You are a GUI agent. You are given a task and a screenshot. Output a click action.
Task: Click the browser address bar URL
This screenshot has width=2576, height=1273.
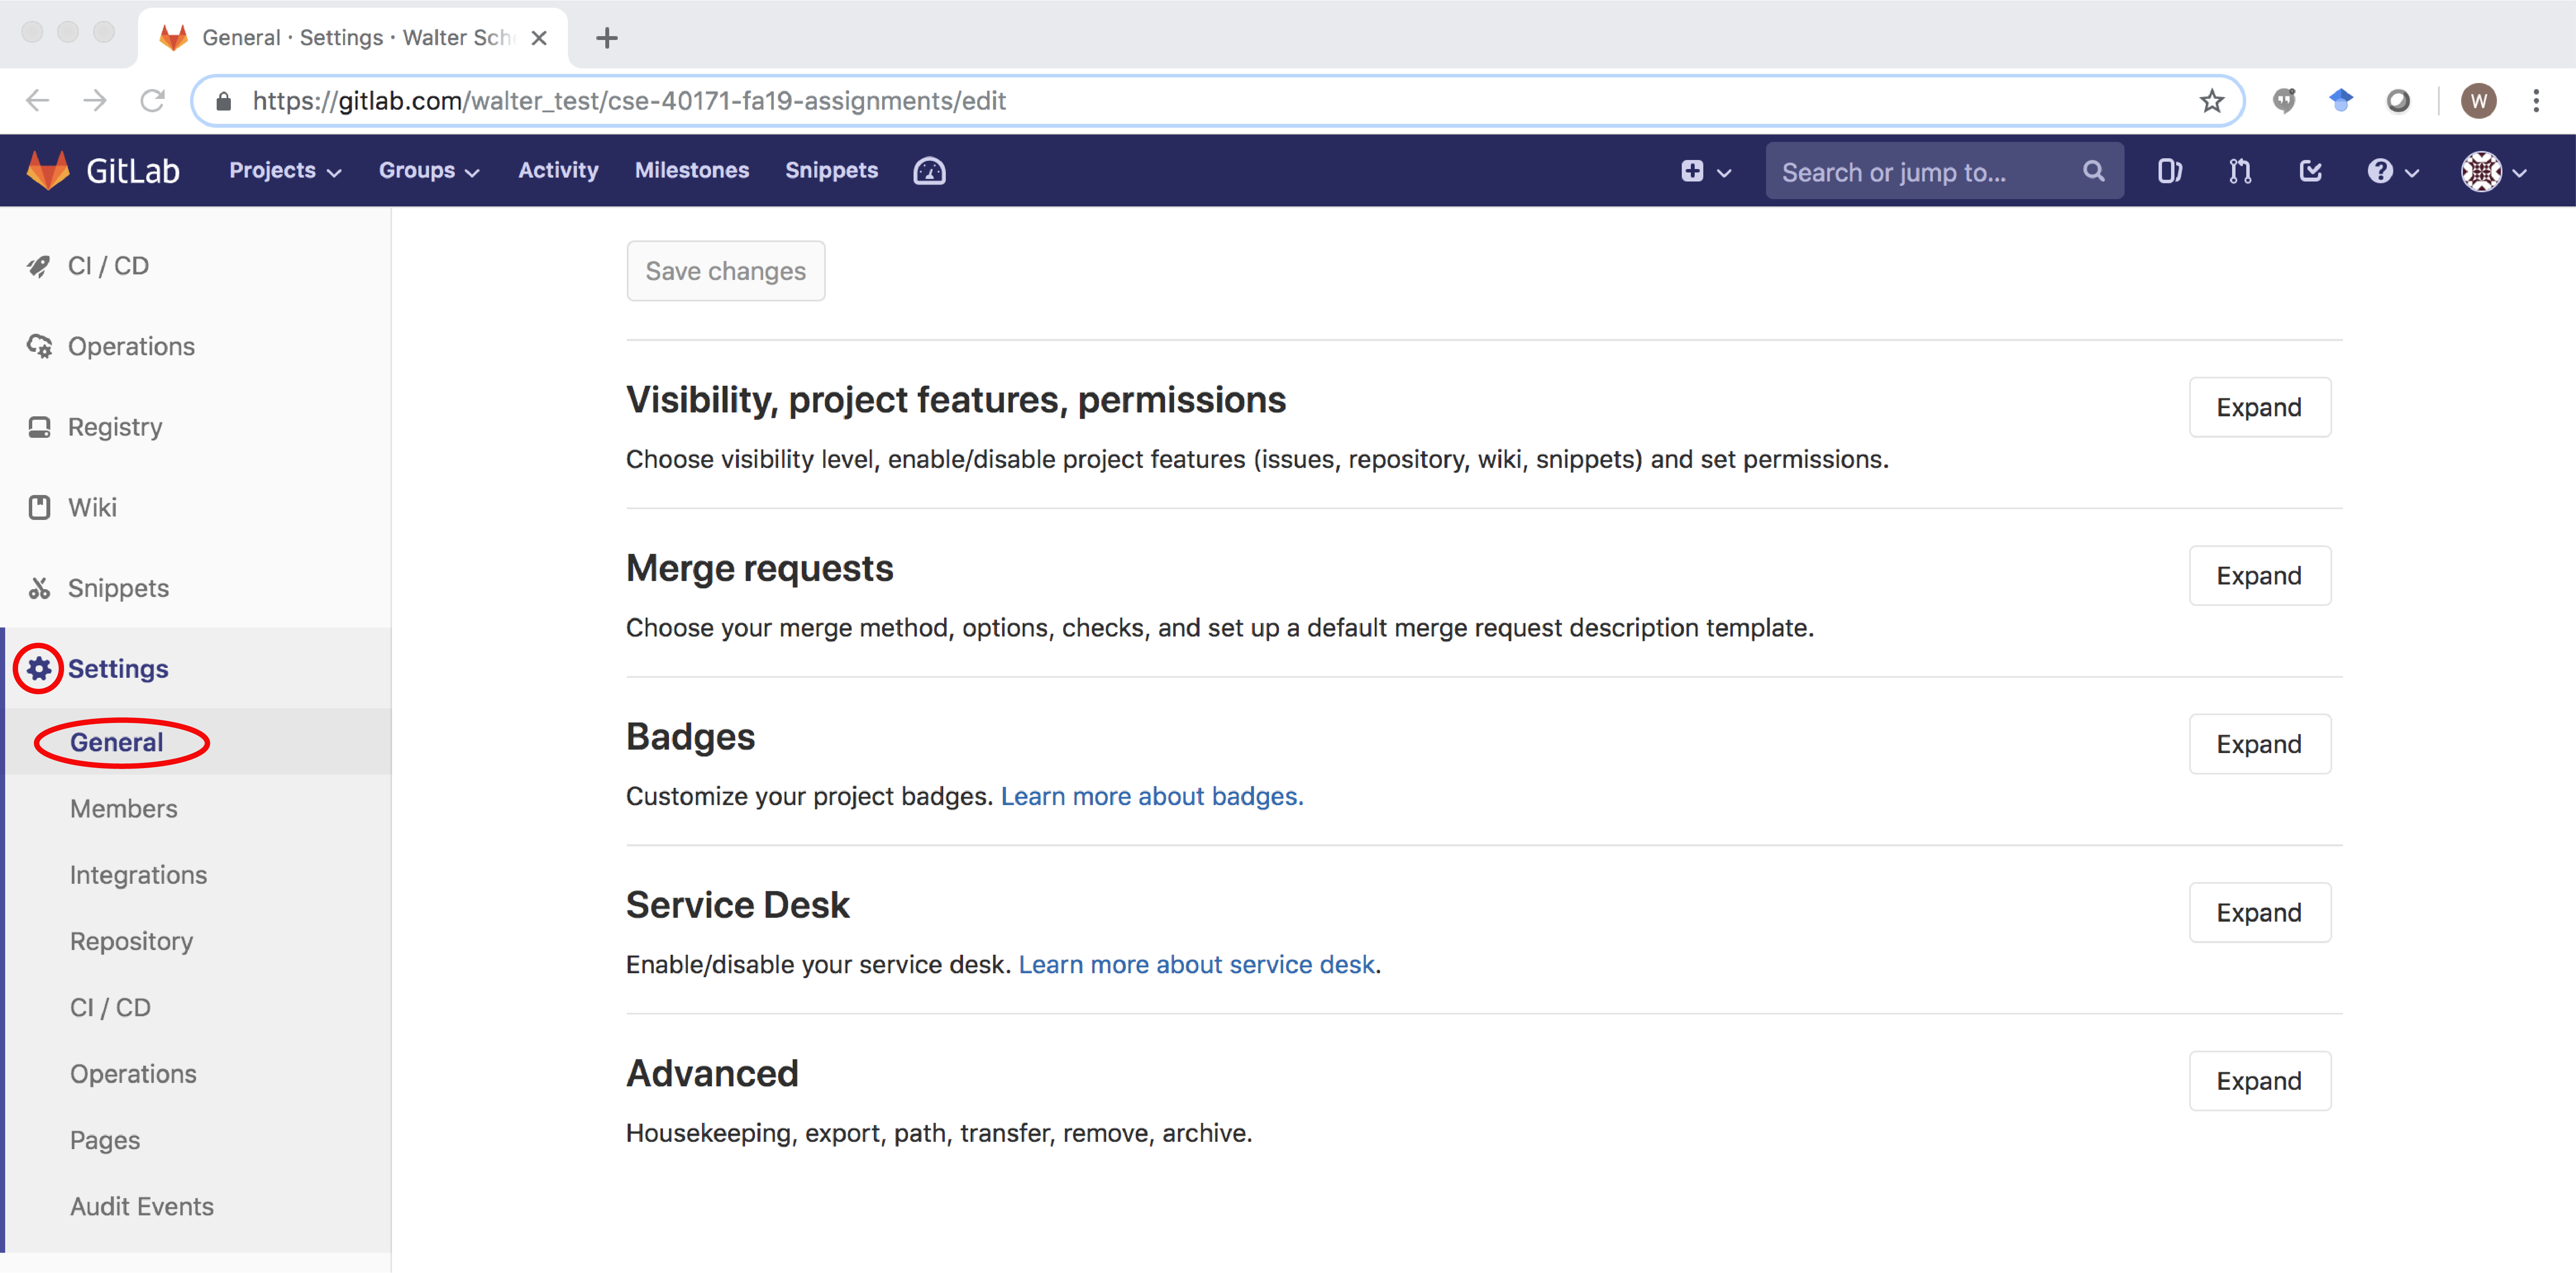629,101
